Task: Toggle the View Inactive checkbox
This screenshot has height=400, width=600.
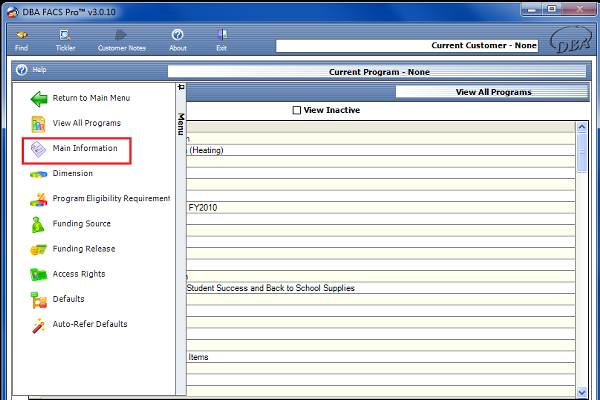Action: tap(297, 110)
